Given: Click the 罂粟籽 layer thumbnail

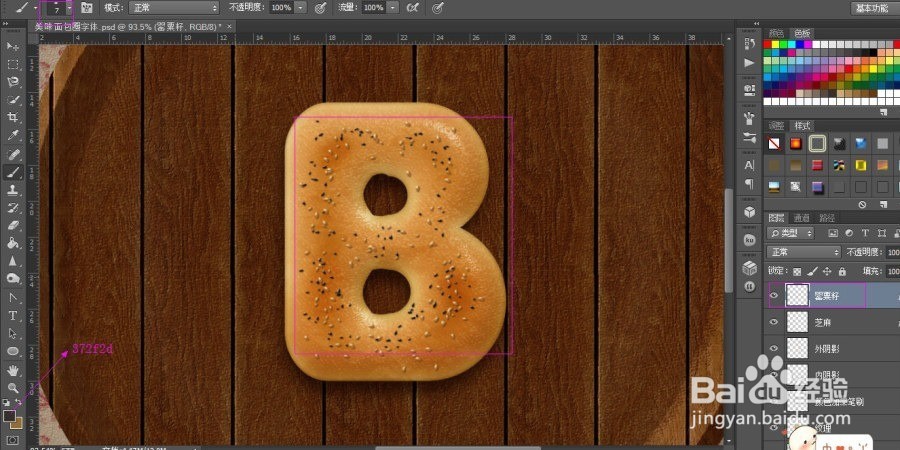Looking at the screenshot, I should coord(797,296).
